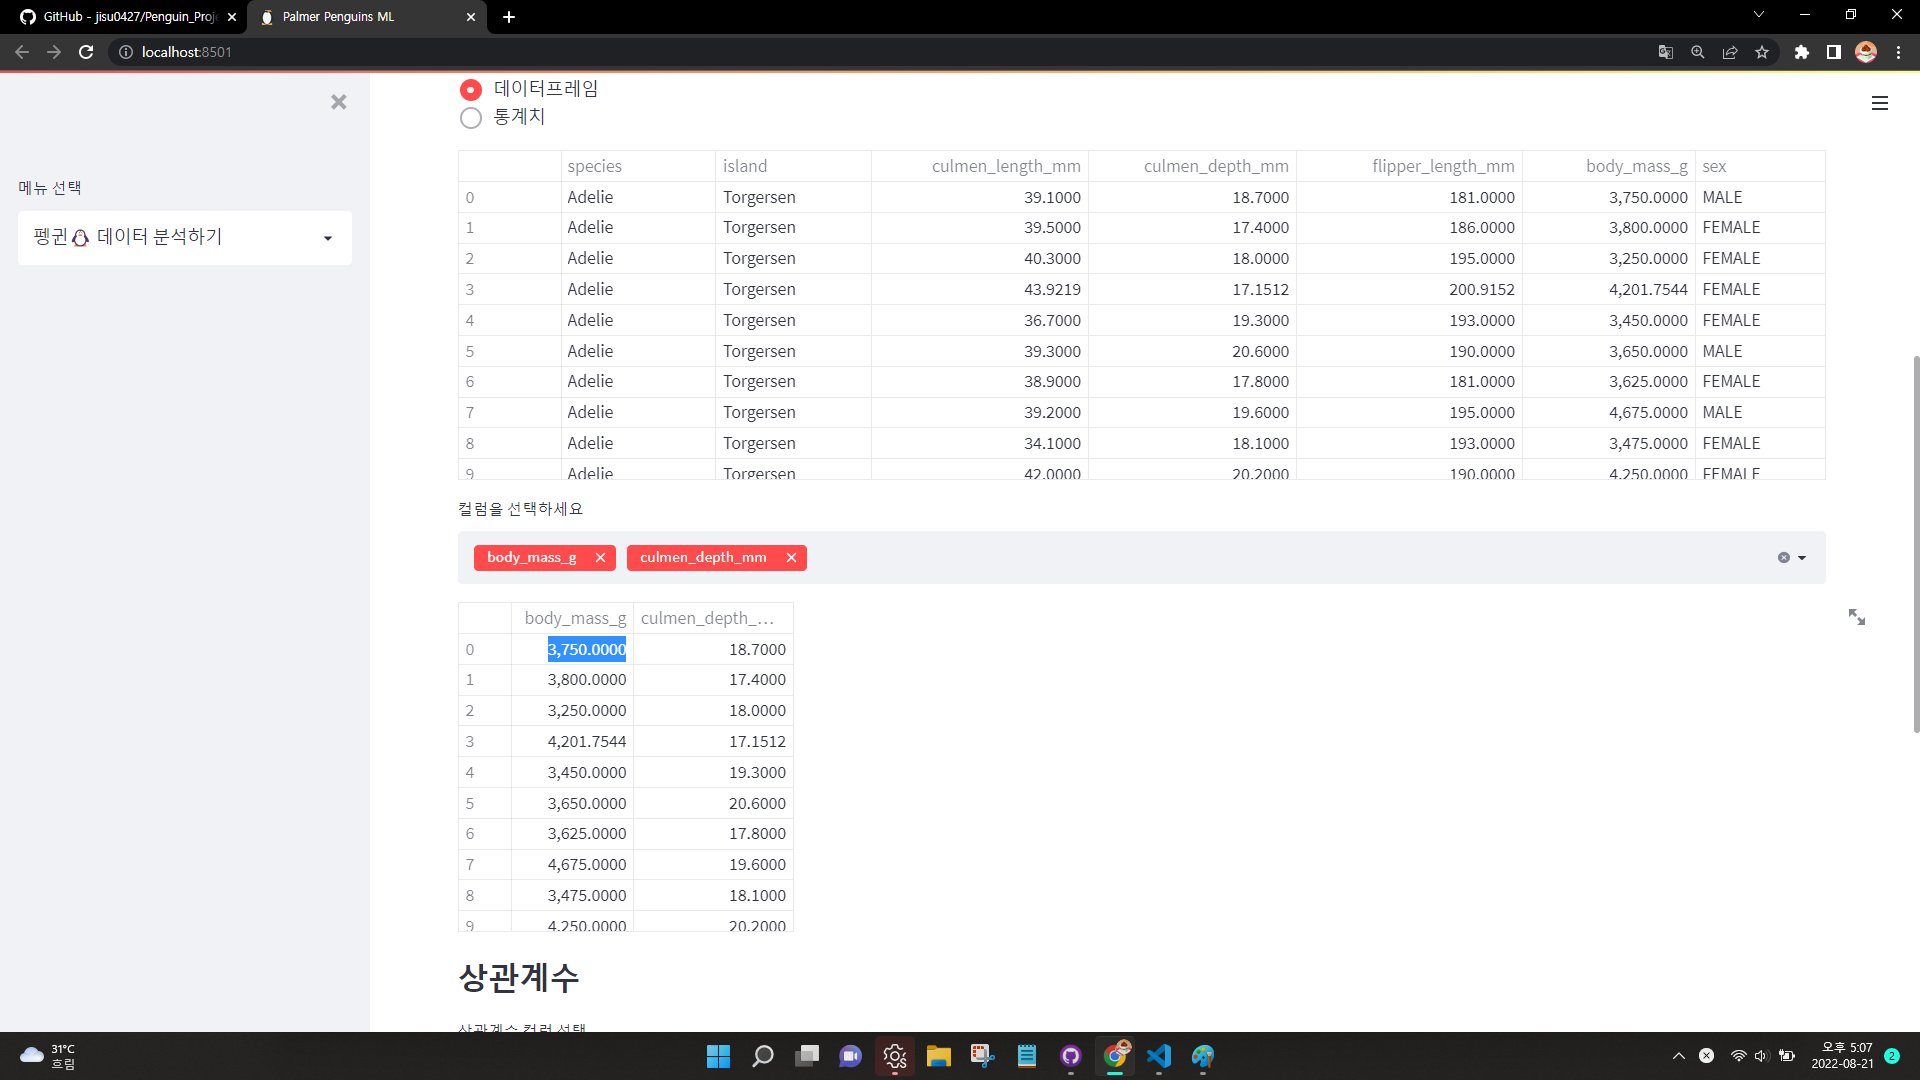Open the menu selection dropdown in sidebar

[185, 238]
